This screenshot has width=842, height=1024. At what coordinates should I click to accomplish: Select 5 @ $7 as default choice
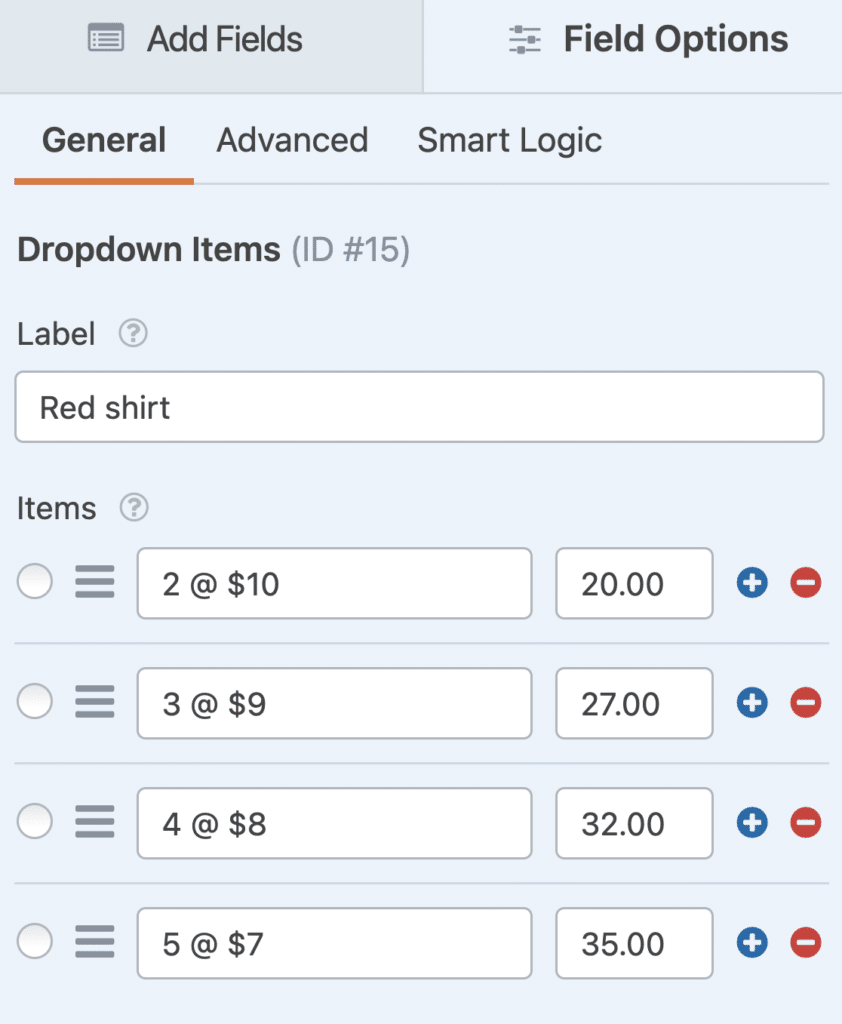(35, 942)
